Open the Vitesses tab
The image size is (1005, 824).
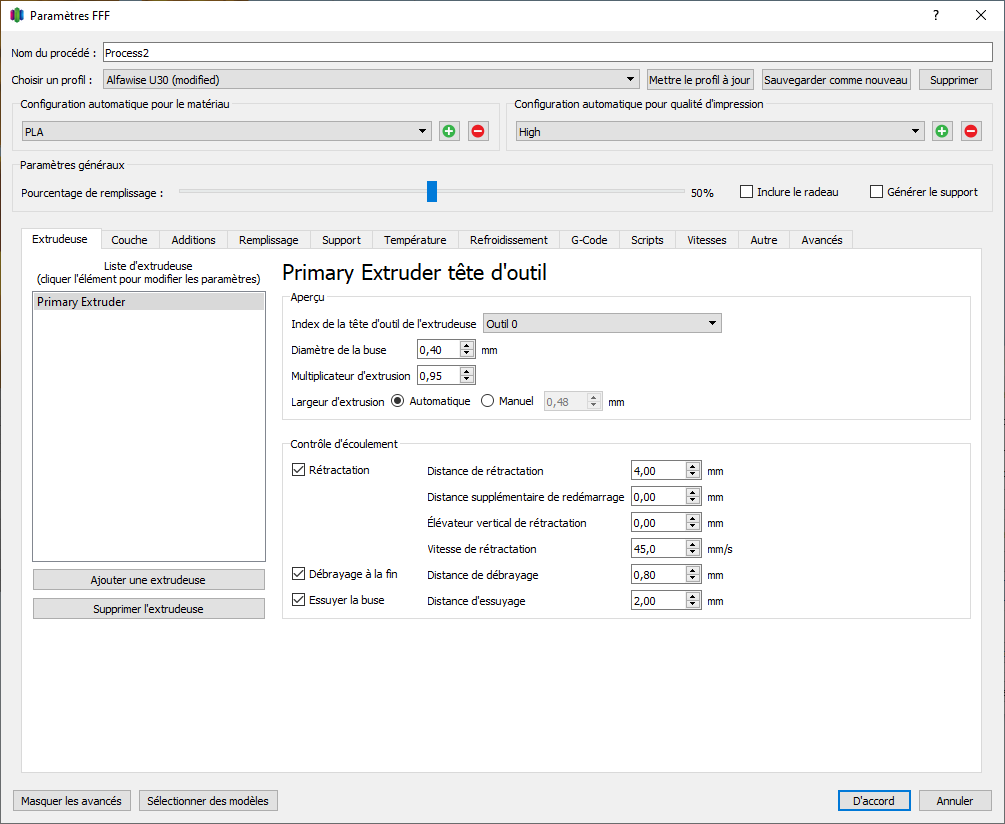pyautogui.click(x=707, y=240)
